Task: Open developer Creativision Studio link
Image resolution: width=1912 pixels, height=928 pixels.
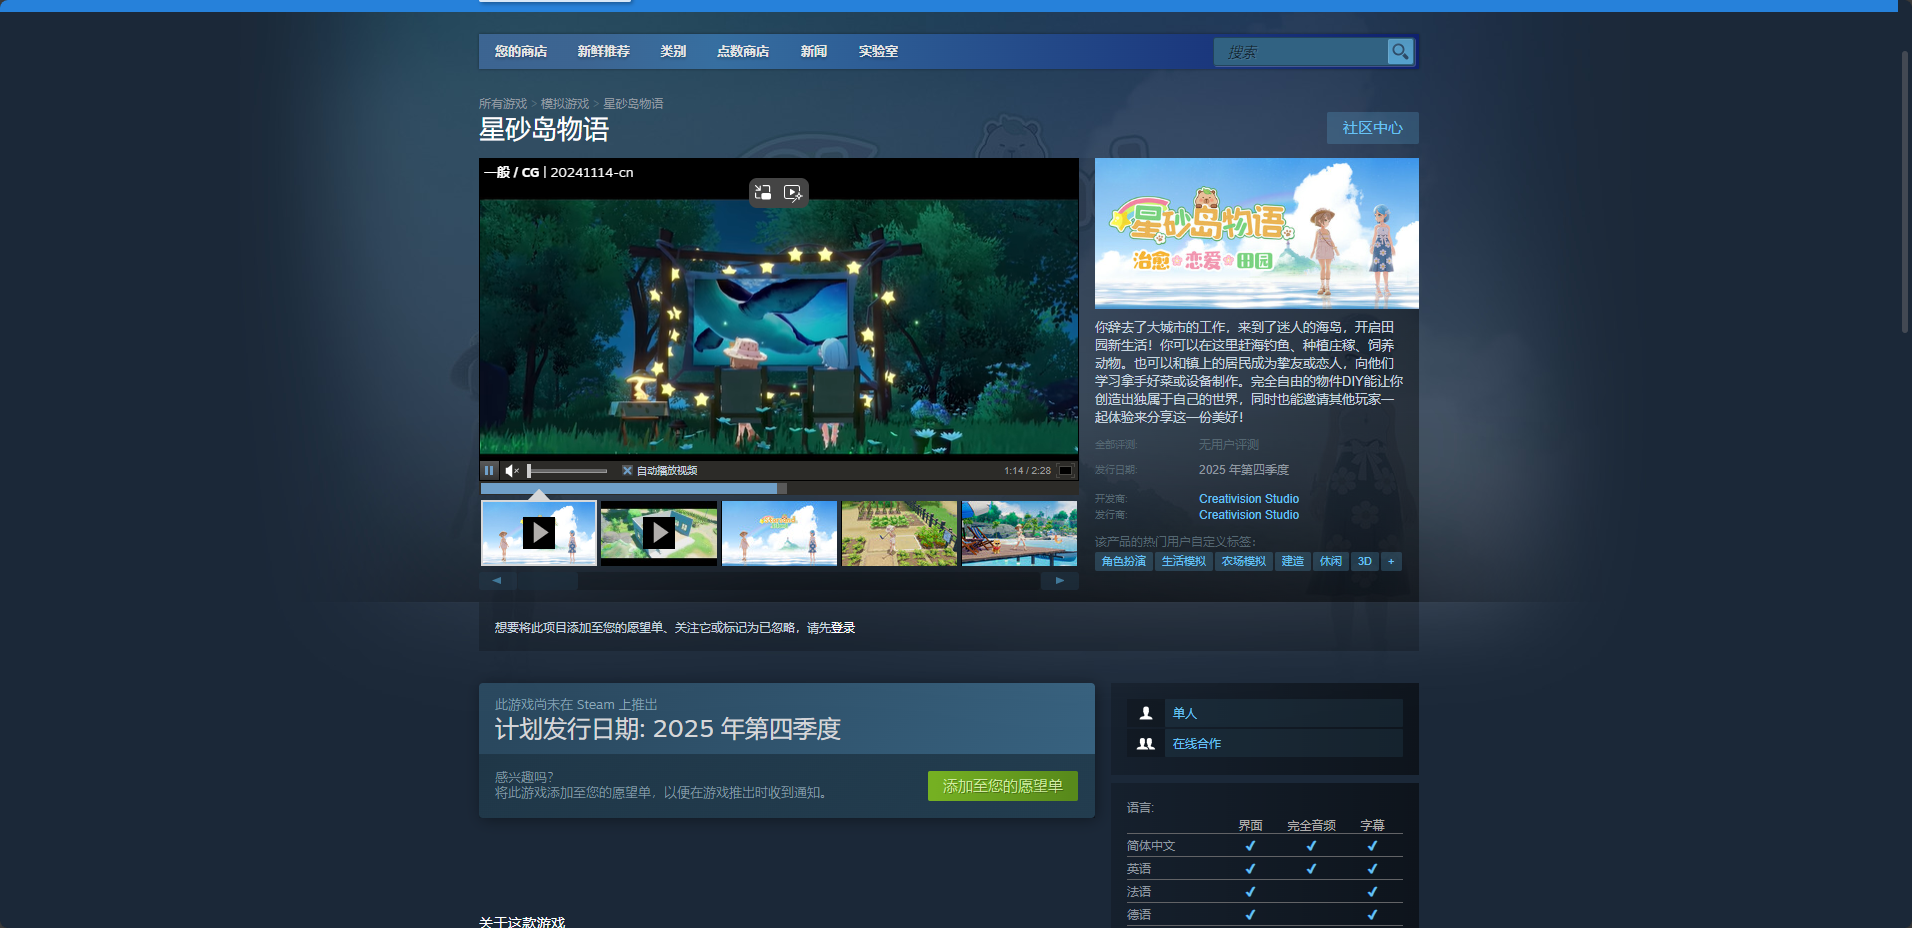Action: click(x=1249, y=499)
